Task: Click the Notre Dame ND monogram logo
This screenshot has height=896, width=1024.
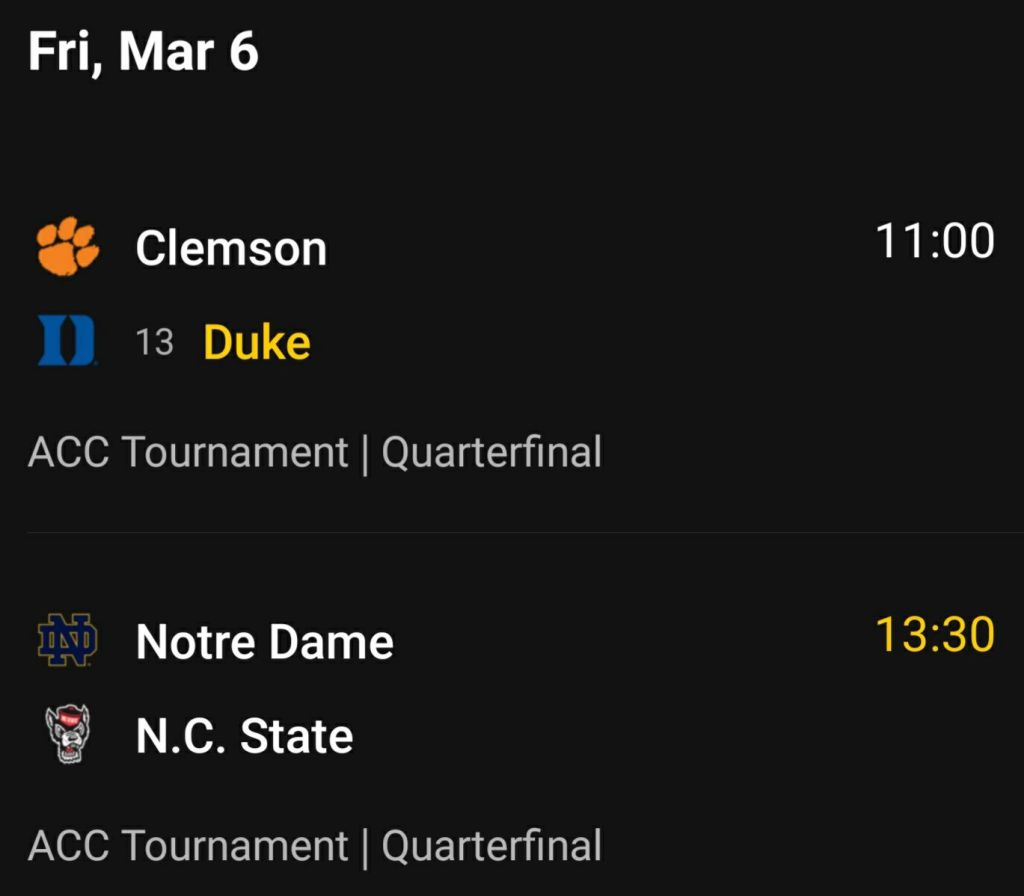Action: (x=67, y=640)
